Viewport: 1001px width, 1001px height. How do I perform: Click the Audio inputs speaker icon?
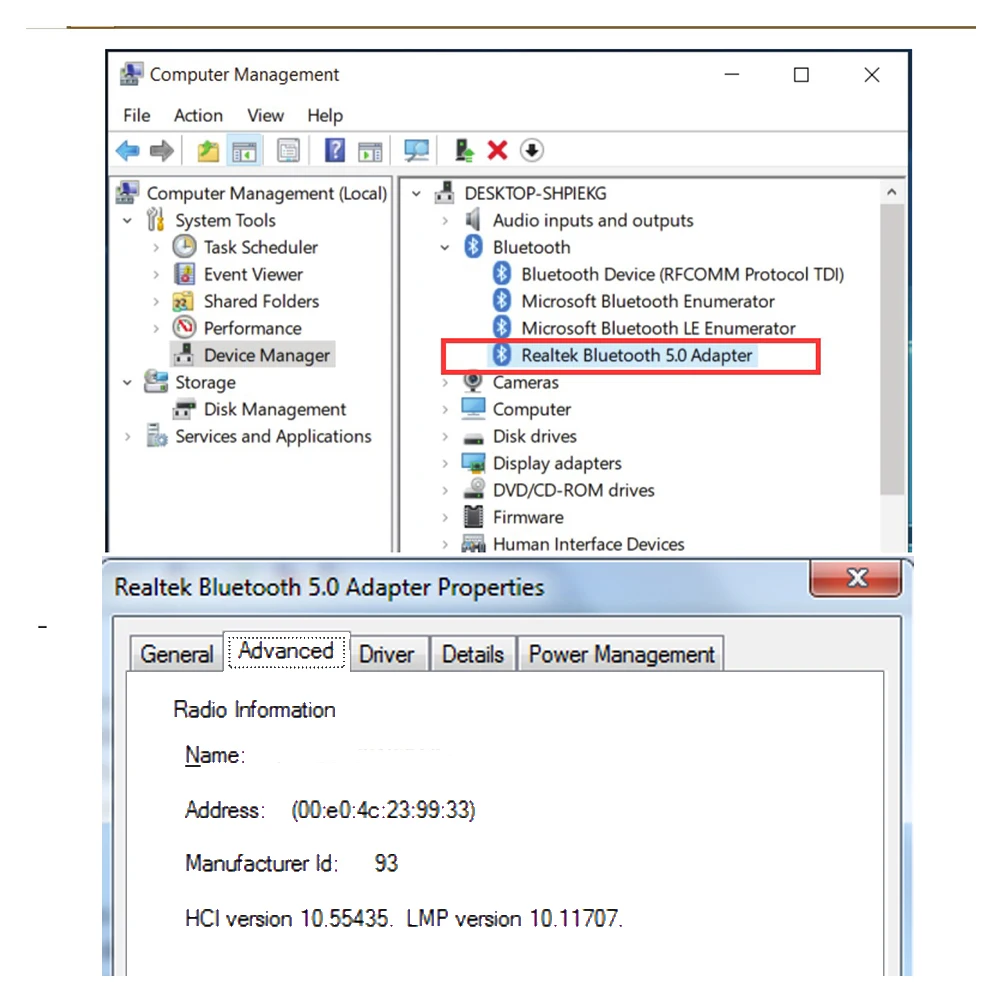point(472,220)
